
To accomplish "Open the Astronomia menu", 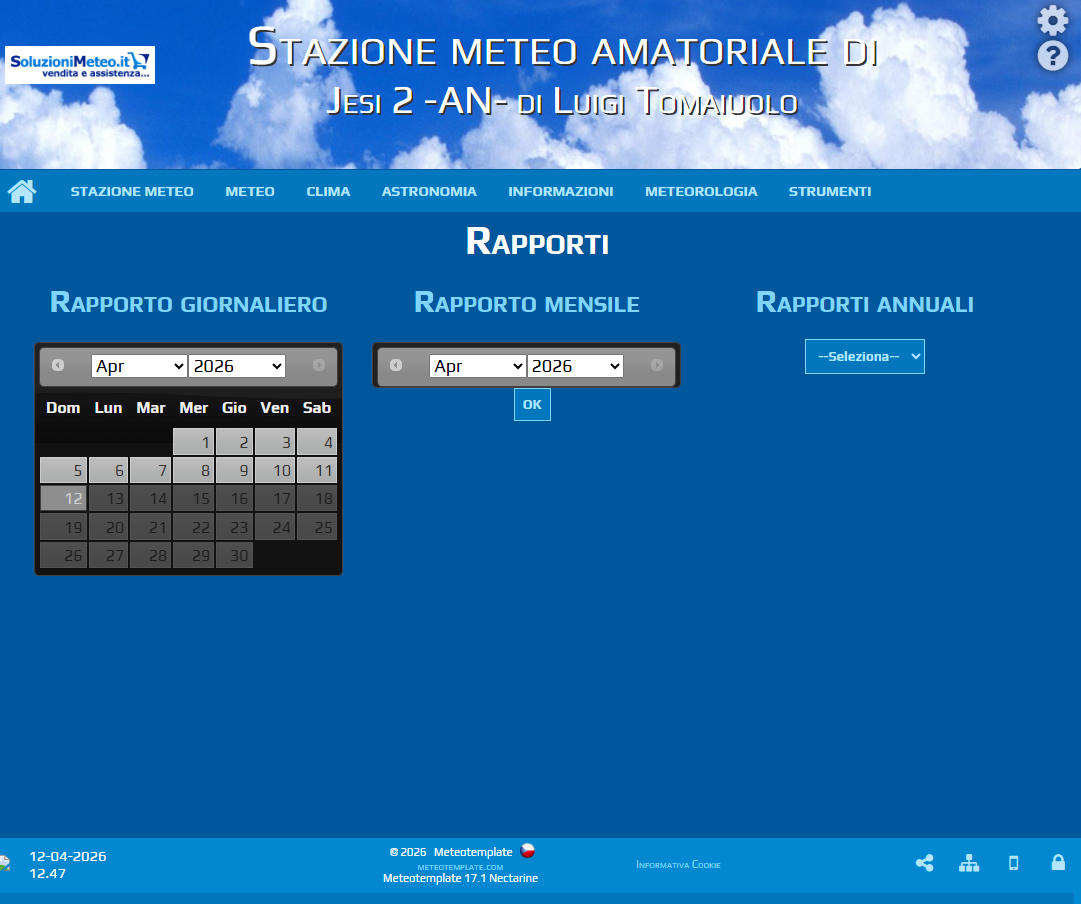I will click(429, 191).
